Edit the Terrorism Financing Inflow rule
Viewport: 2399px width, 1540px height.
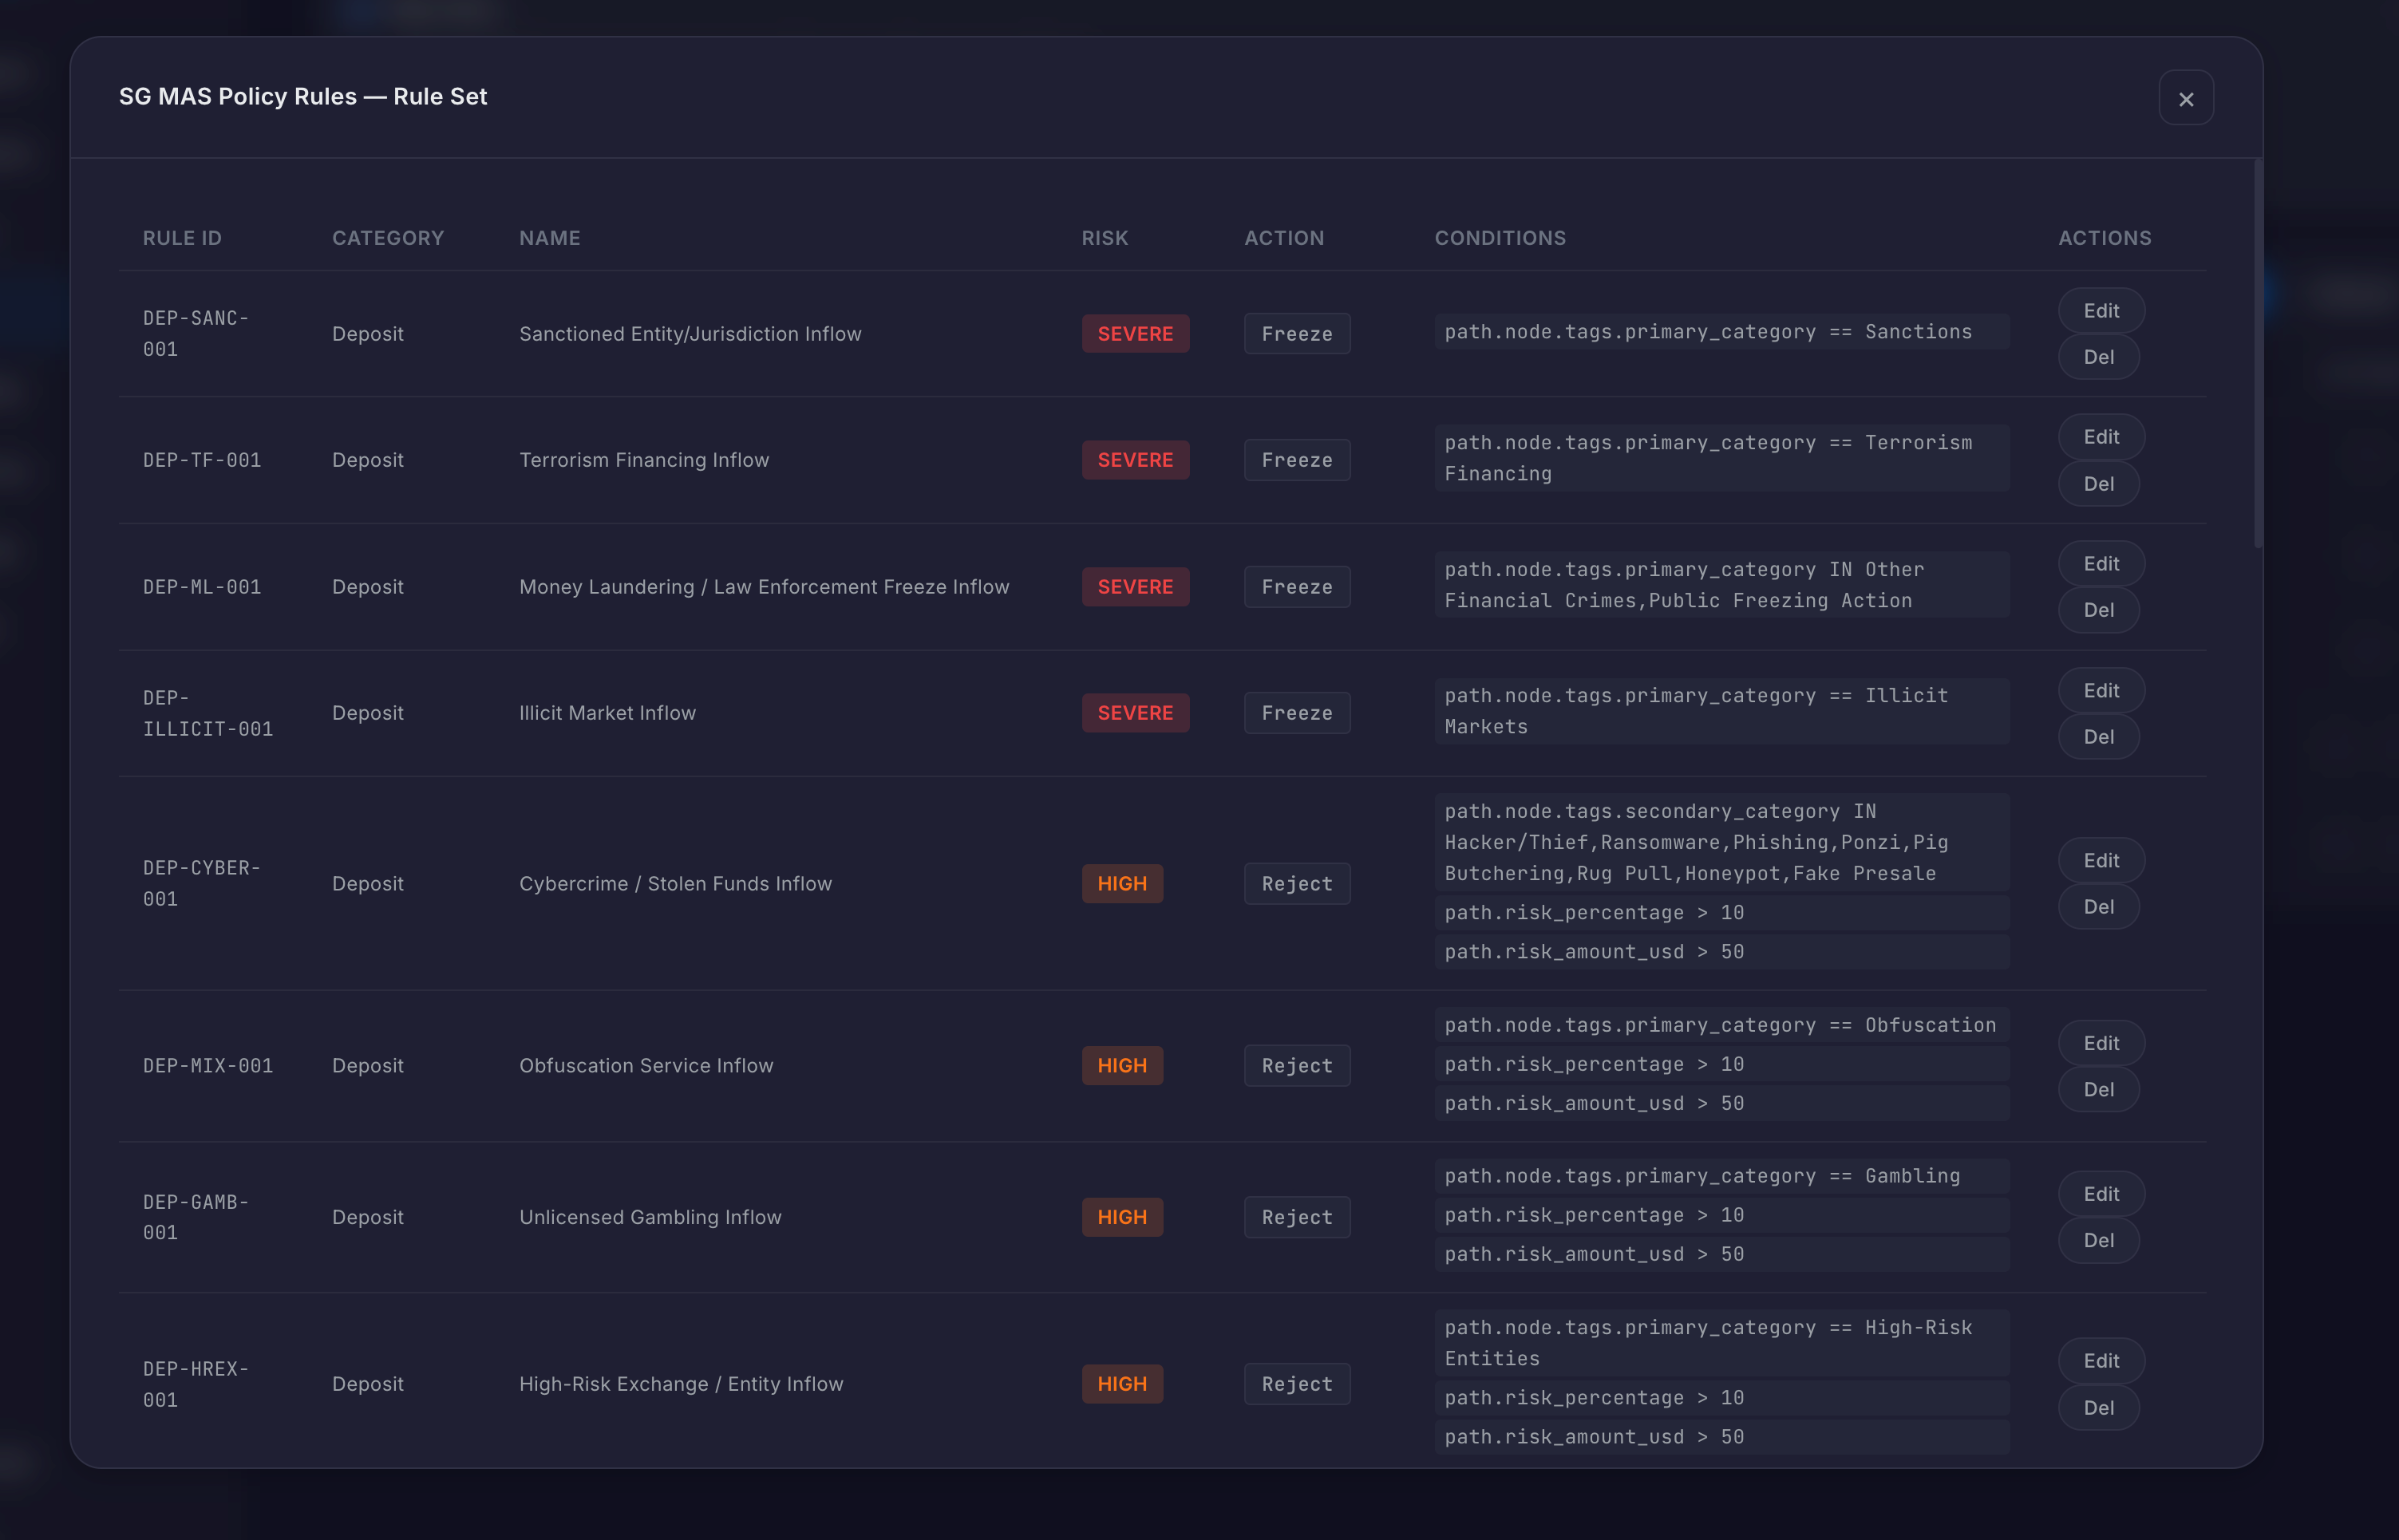coord(2100,437)
